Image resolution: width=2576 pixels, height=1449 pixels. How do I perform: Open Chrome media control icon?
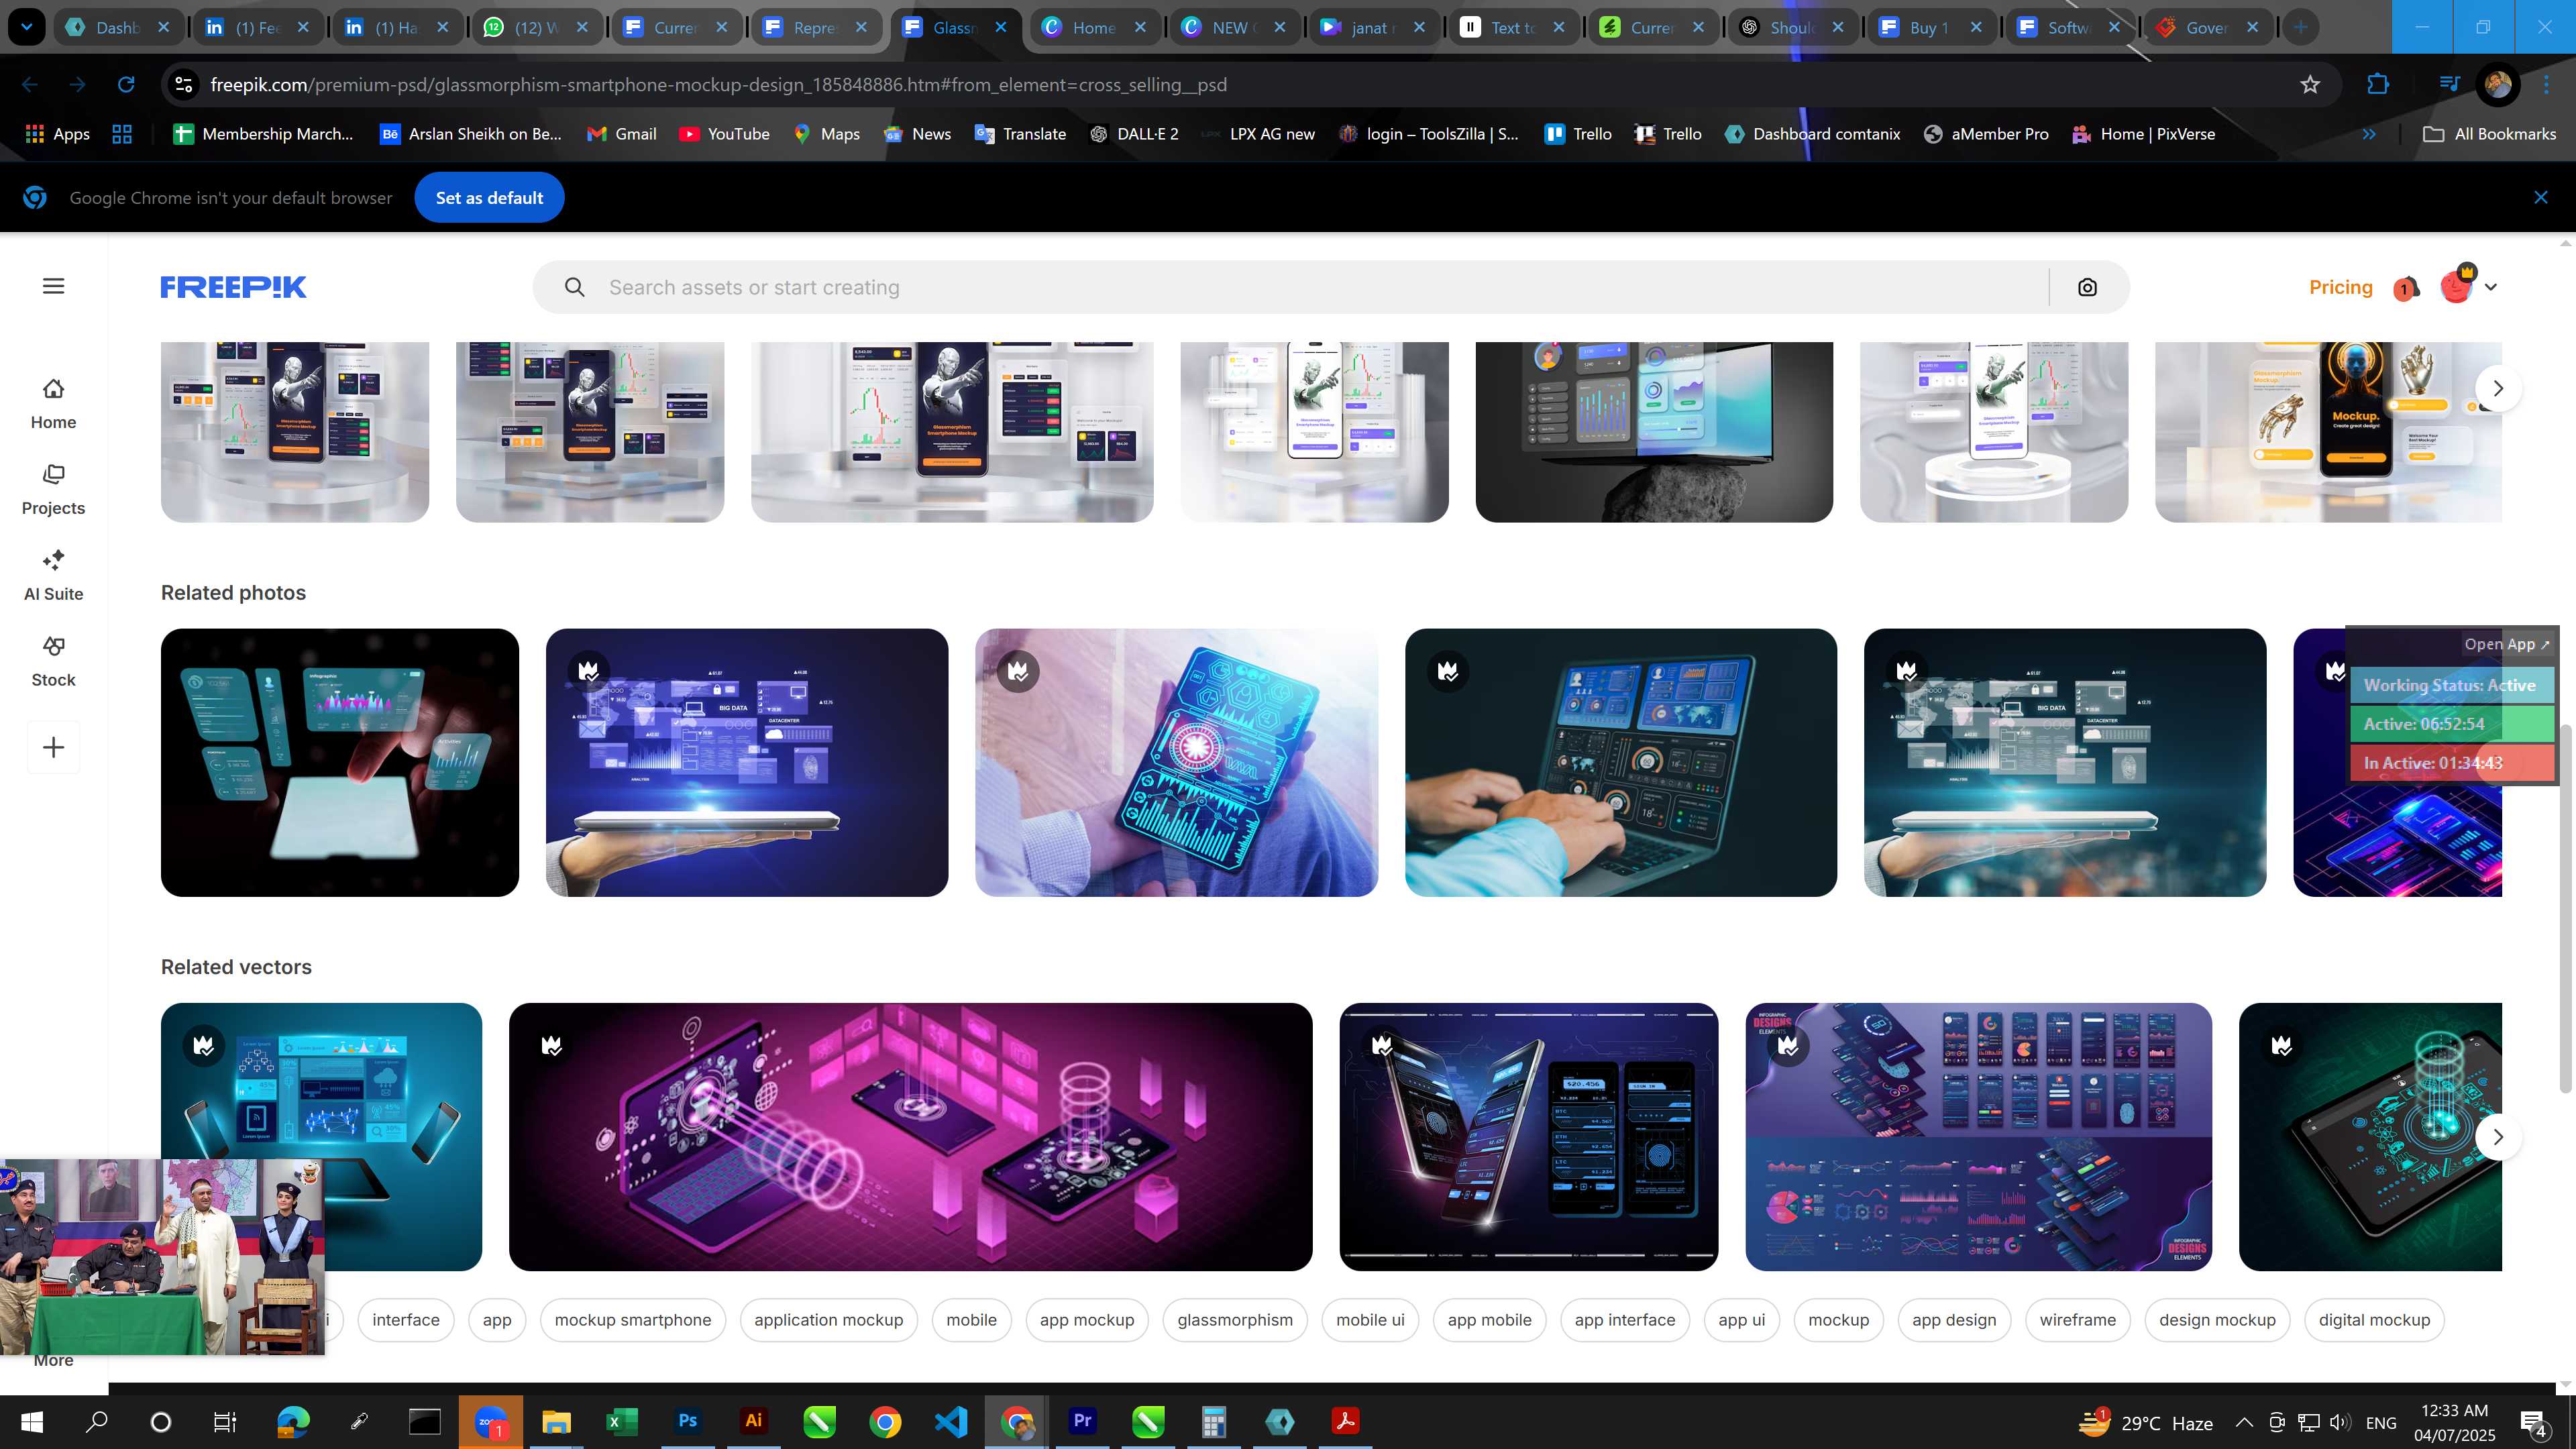point(2449,85)
